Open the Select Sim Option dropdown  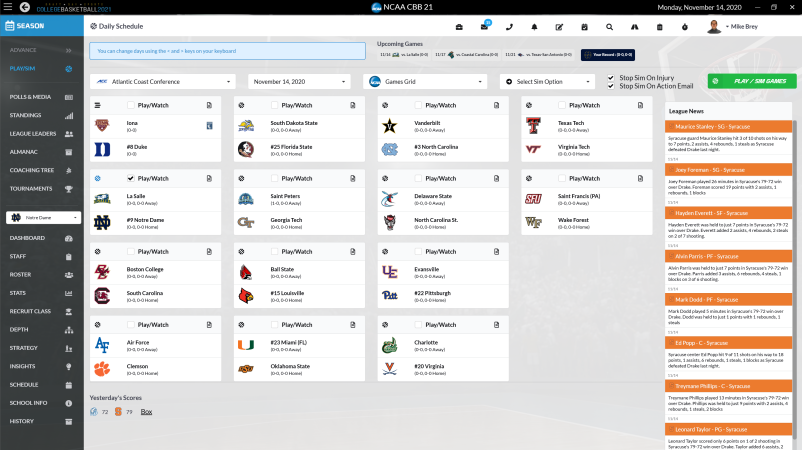pyautogui.click(x=550, y=81)
